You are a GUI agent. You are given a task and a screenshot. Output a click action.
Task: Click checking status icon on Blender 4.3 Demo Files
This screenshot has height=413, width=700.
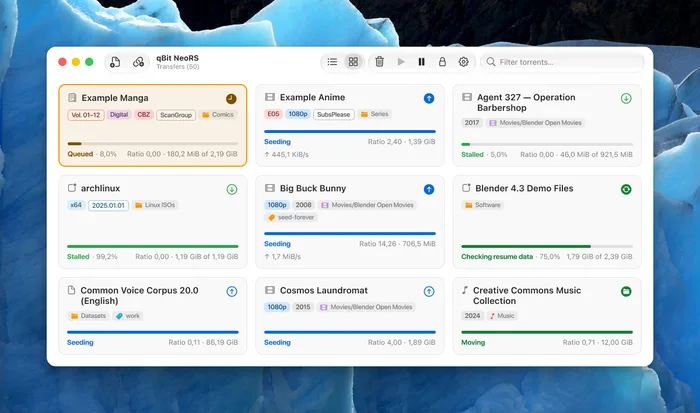tap(626, 189)
